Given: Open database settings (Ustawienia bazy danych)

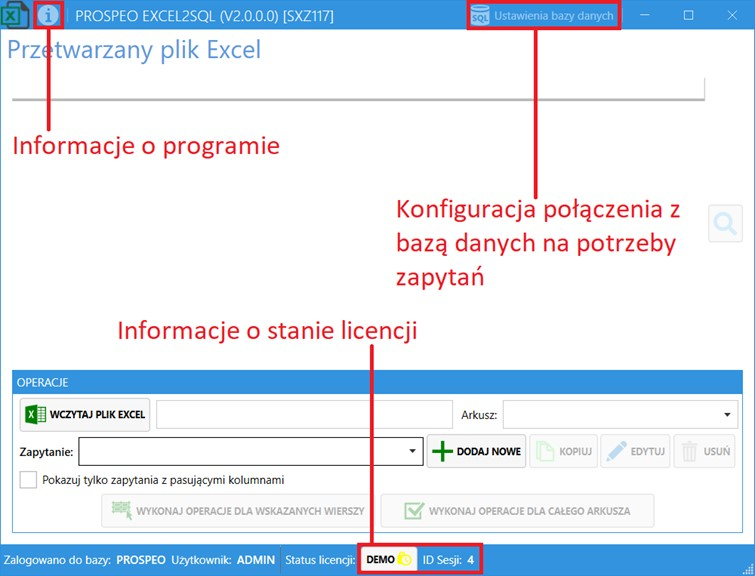Looking at the screenshot, I should click(x=544, y=16).
